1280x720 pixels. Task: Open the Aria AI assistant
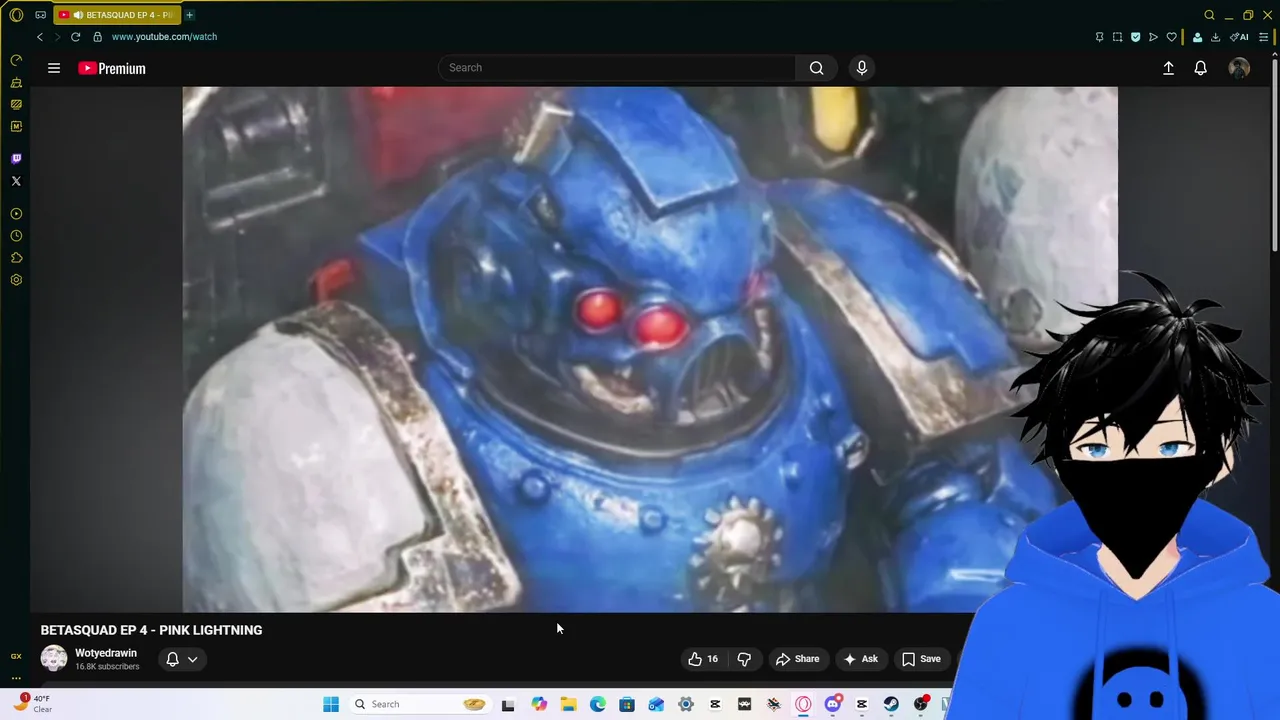click(1240, 37)
